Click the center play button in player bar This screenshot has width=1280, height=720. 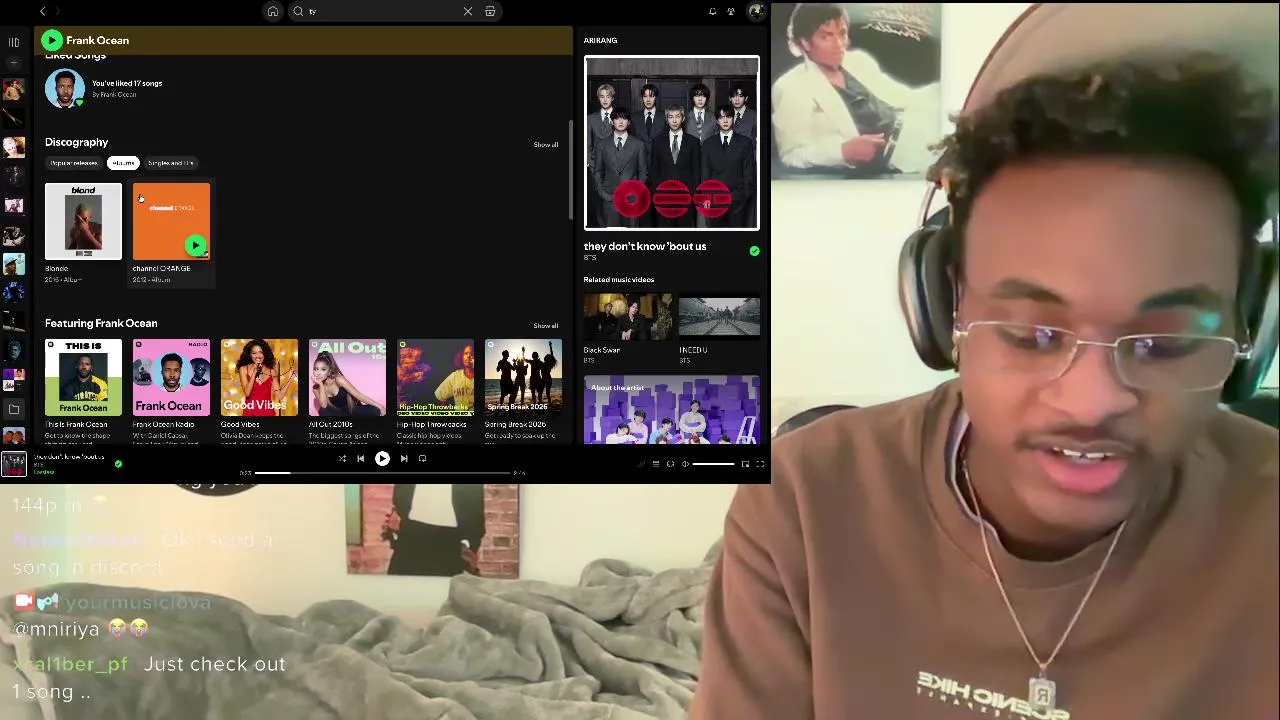[382, 458]
